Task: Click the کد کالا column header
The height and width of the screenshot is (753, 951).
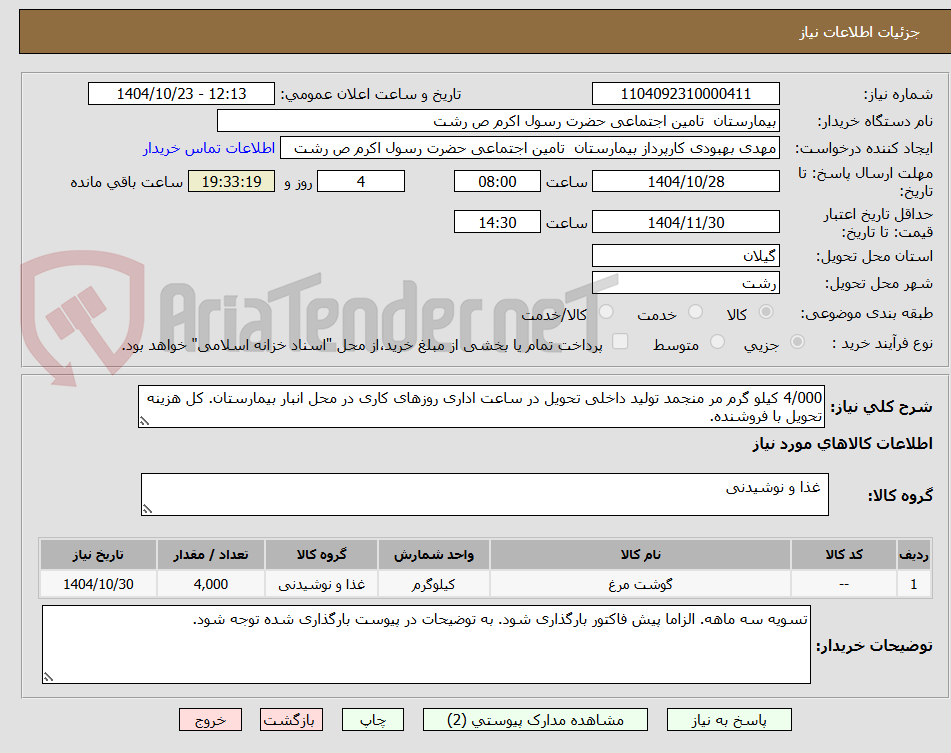Action: (x=844, y=554)
